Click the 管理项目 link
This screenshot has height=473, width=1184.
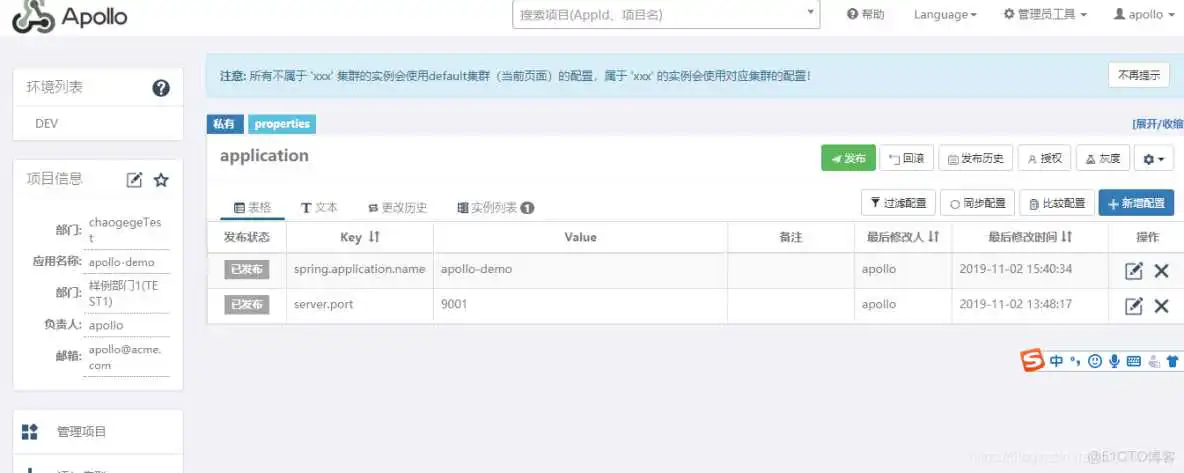tap(82, 431)
